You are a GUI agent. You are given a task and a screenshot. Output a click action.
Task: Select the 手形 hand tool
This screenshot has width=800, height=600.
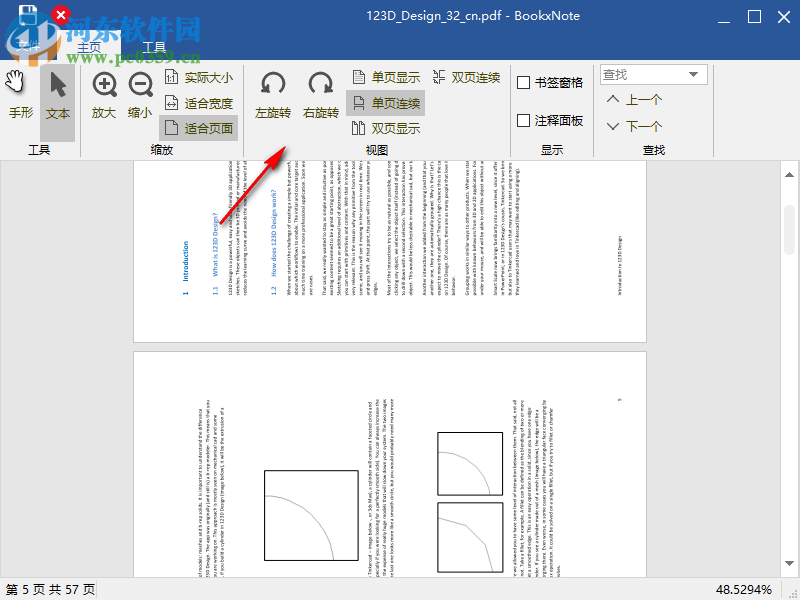(20, 97)
